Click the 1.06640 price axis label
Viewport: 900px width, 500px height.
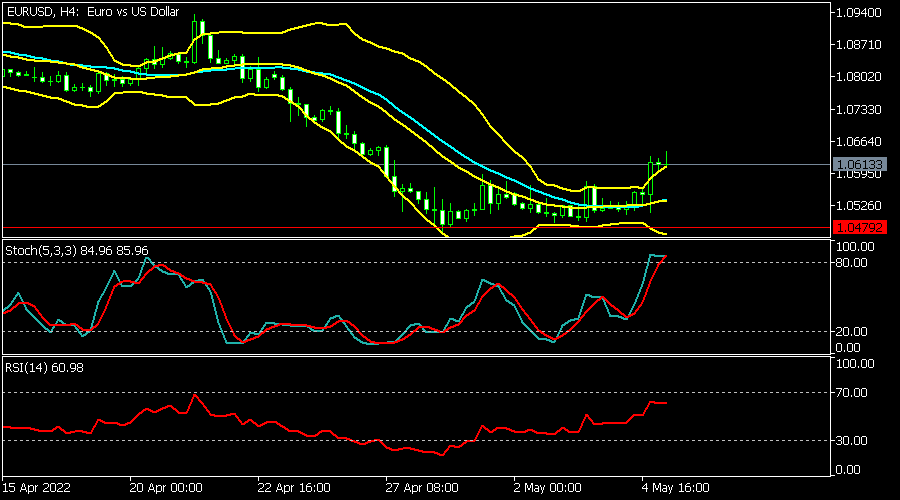tap(859, 141)
